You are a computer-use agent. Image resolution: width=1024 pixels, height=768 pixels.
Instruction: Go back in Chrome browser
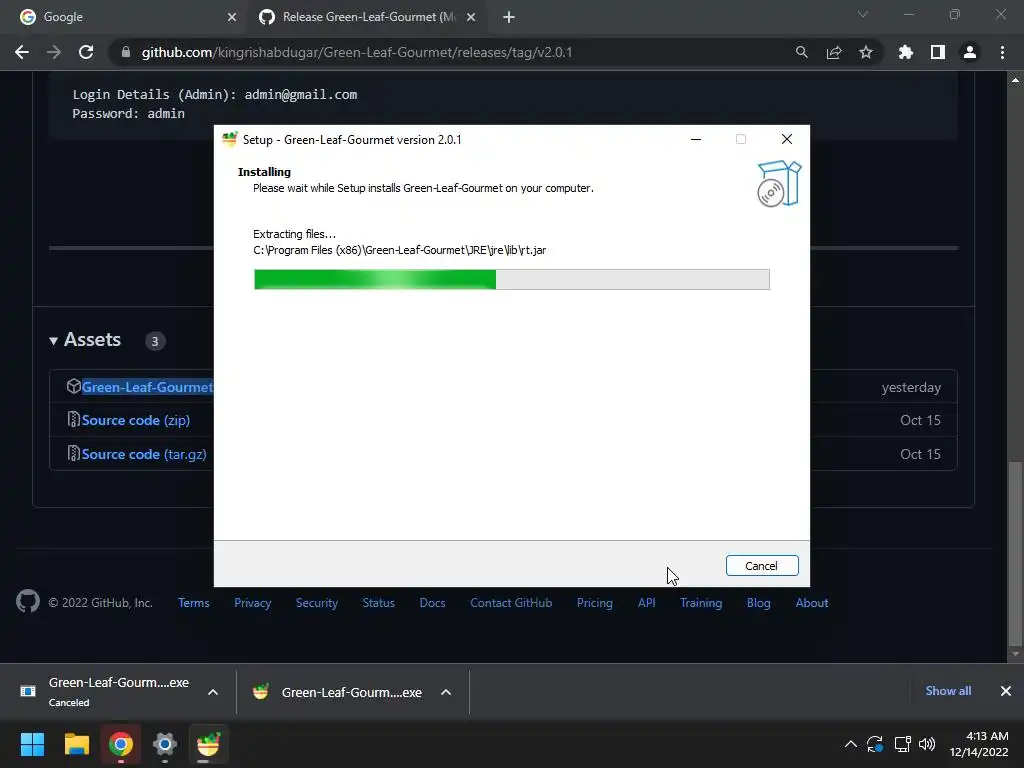tap(22, 52)
